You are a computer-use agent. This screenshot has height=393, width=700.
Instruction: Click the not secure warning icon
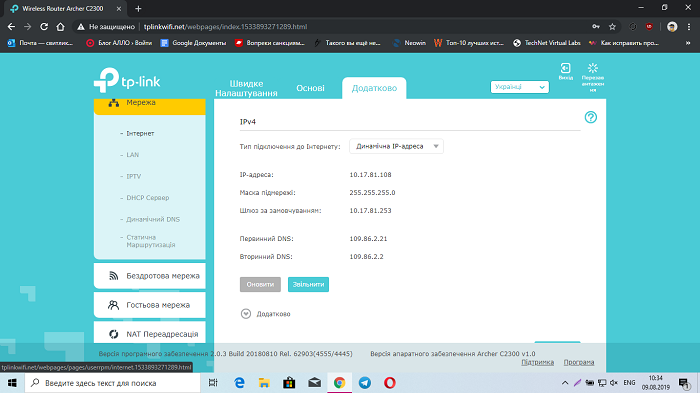(81, 27)
